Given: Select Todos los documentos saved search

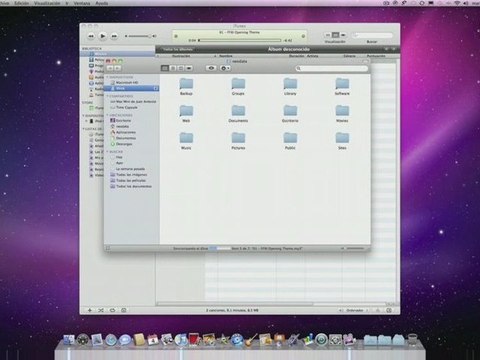Looking at the screenshot, I should 131,186.
